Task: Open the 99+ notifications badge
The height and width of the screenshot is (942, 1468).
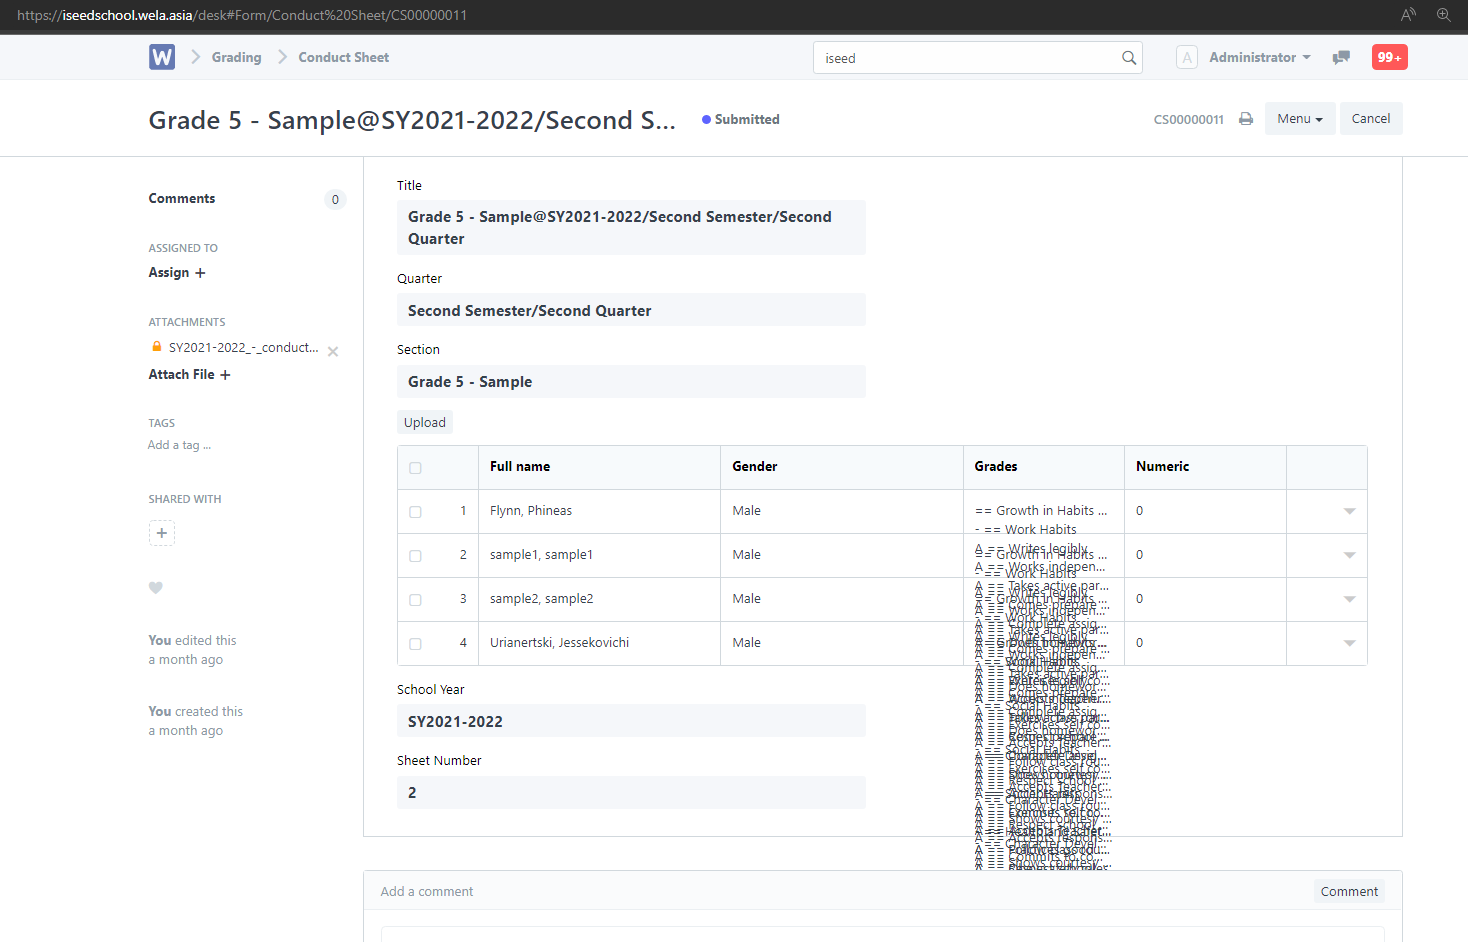Action: (x=1389, y=58)
